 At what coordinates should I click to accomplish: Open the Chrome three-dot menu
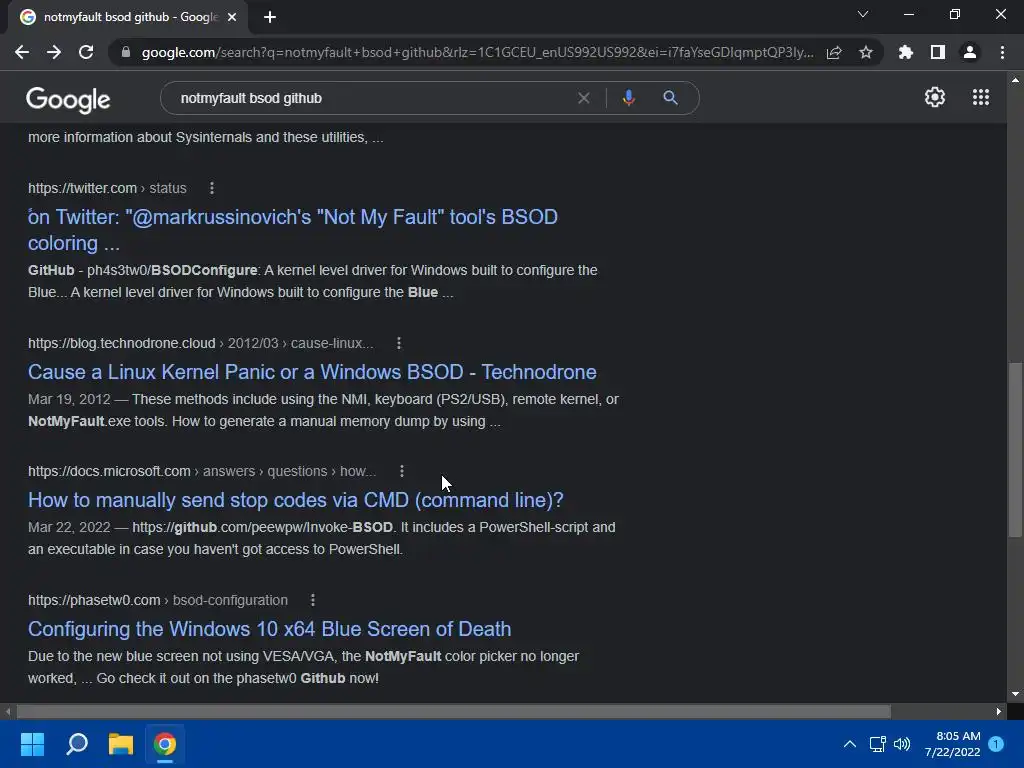(x=1002, y=52)
